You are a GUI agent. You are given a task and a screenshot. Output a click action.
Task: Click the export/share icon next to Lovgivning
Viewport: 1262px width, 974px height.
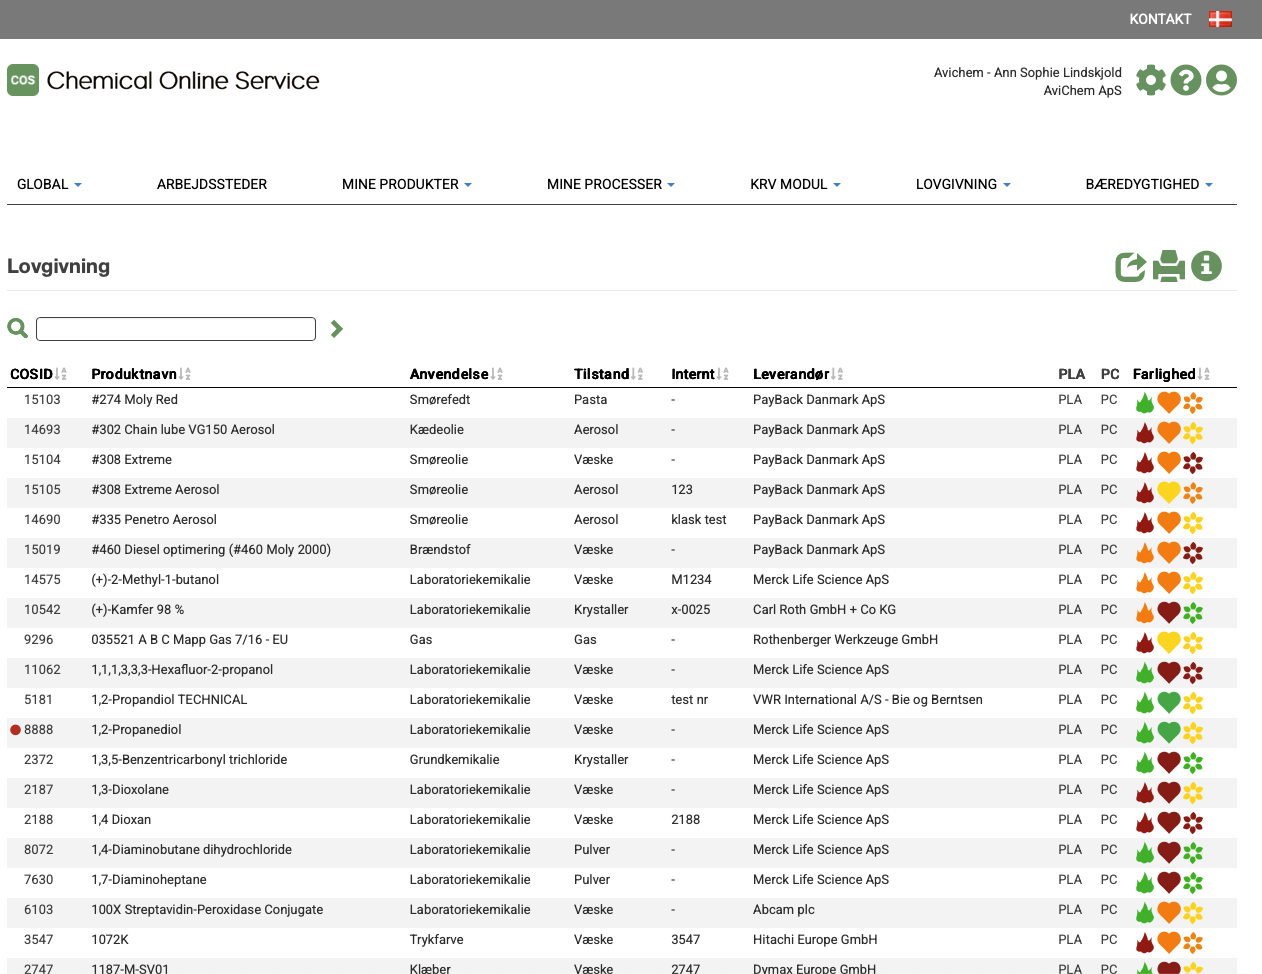1130,266
